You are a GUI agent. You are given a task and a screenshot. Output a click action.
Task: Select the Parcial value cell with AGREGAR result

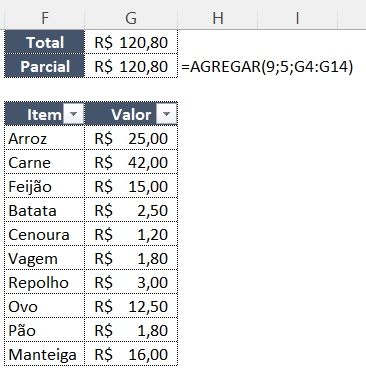click(131, 66)
